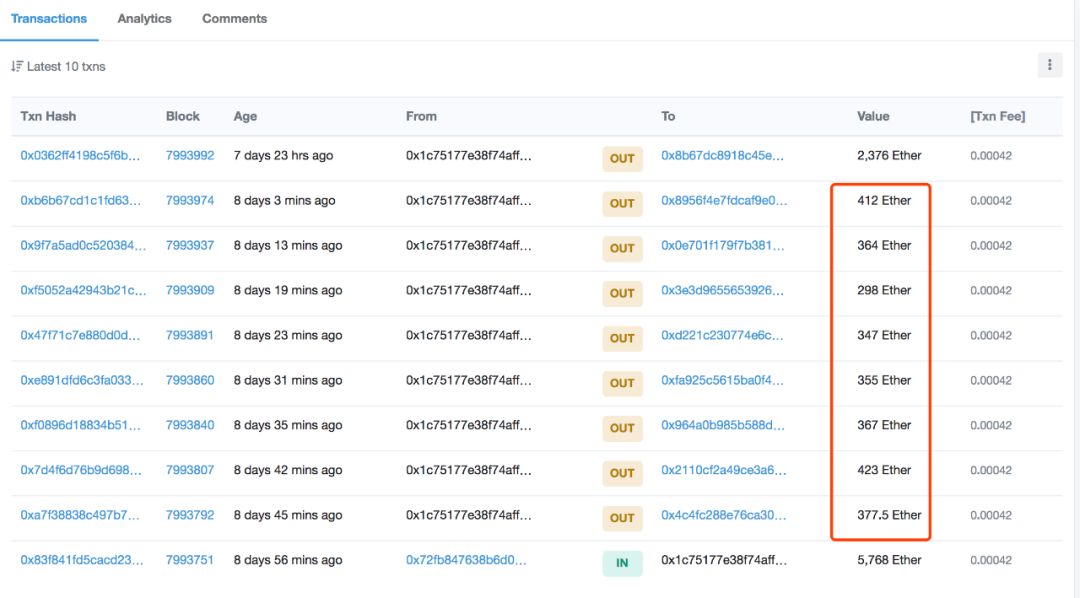1080x598 pixels.
Task: Open recipient address 0x8b67dc8918c45e...
Action: pos(723,156)
